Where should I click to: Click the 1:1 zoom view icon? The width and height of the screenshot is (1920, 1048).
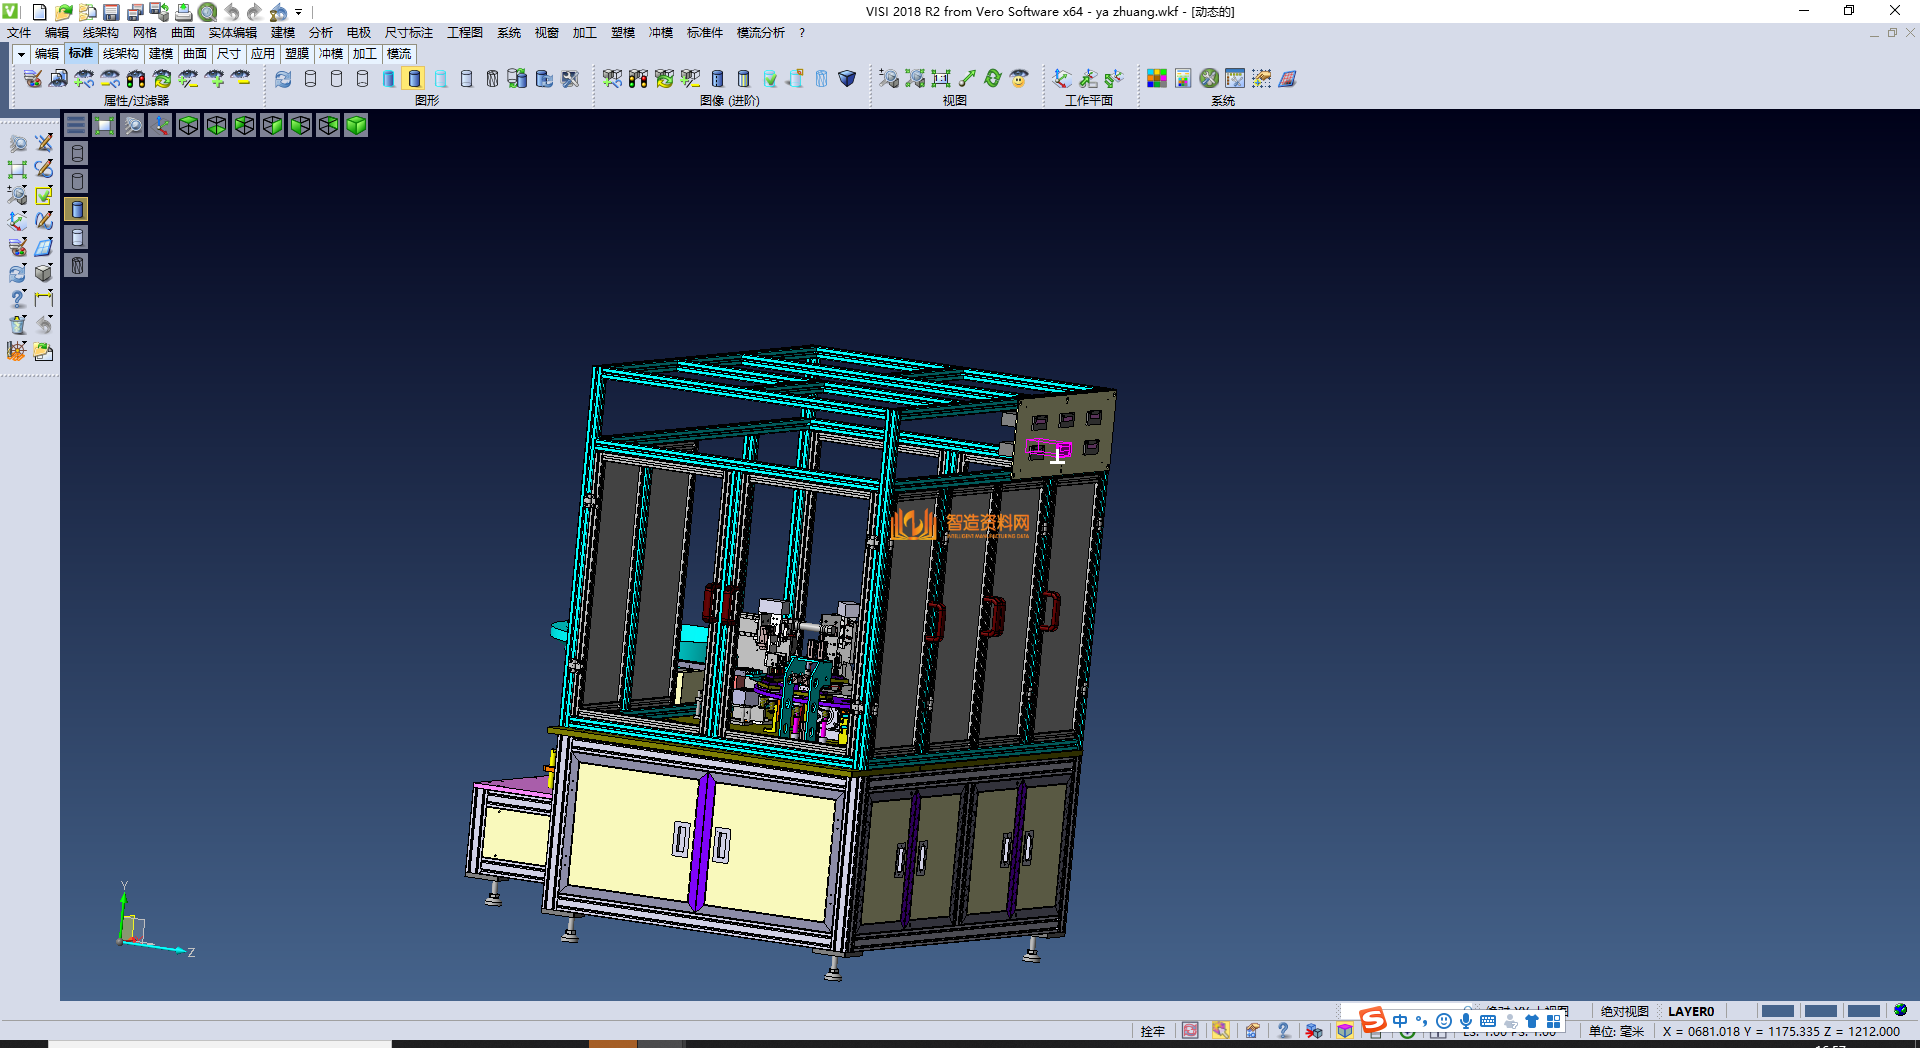click(x=941, y=79)
